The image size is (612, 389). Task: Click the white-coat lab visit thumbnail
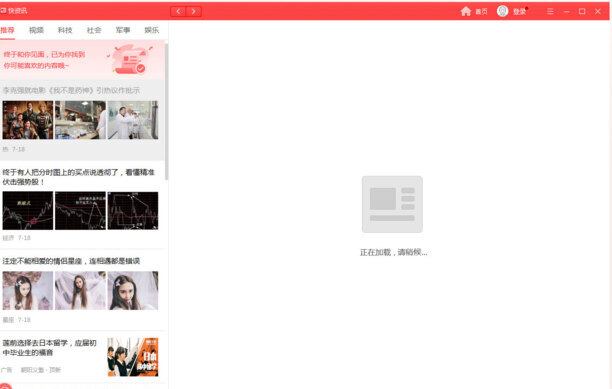133,120
